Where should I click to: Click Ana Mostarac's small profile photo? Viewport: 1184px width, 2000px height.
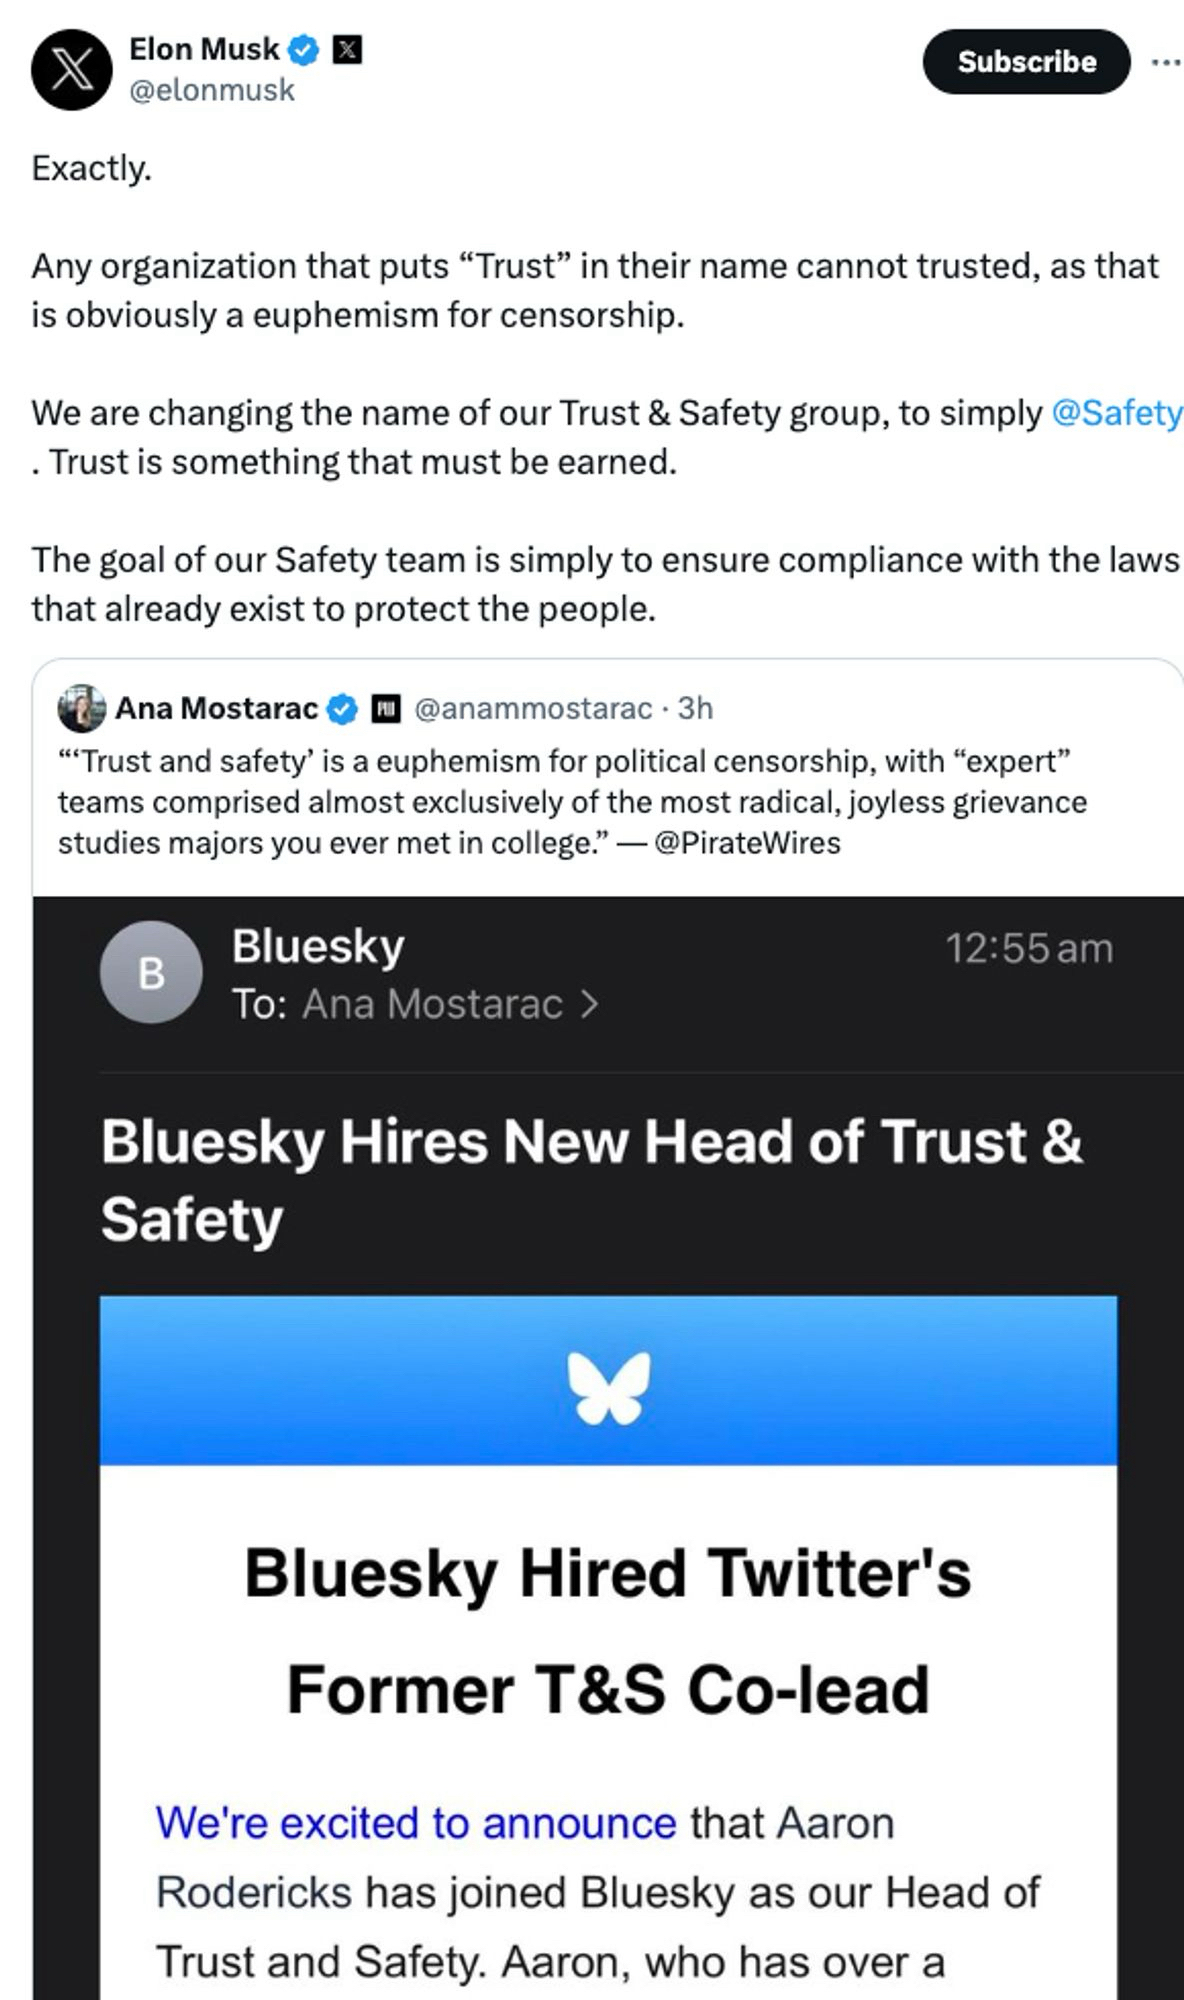(82, 708)
